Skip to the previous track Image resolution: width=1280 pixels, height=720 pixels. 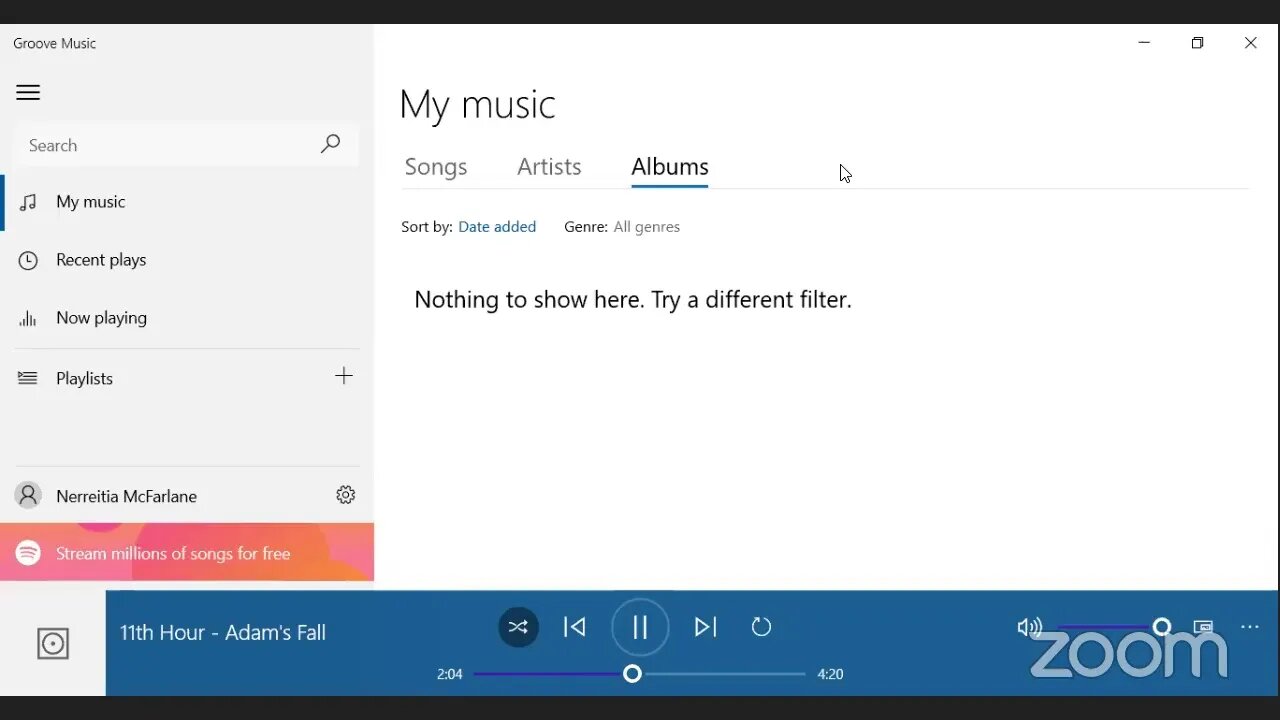[x=575, y=627]
